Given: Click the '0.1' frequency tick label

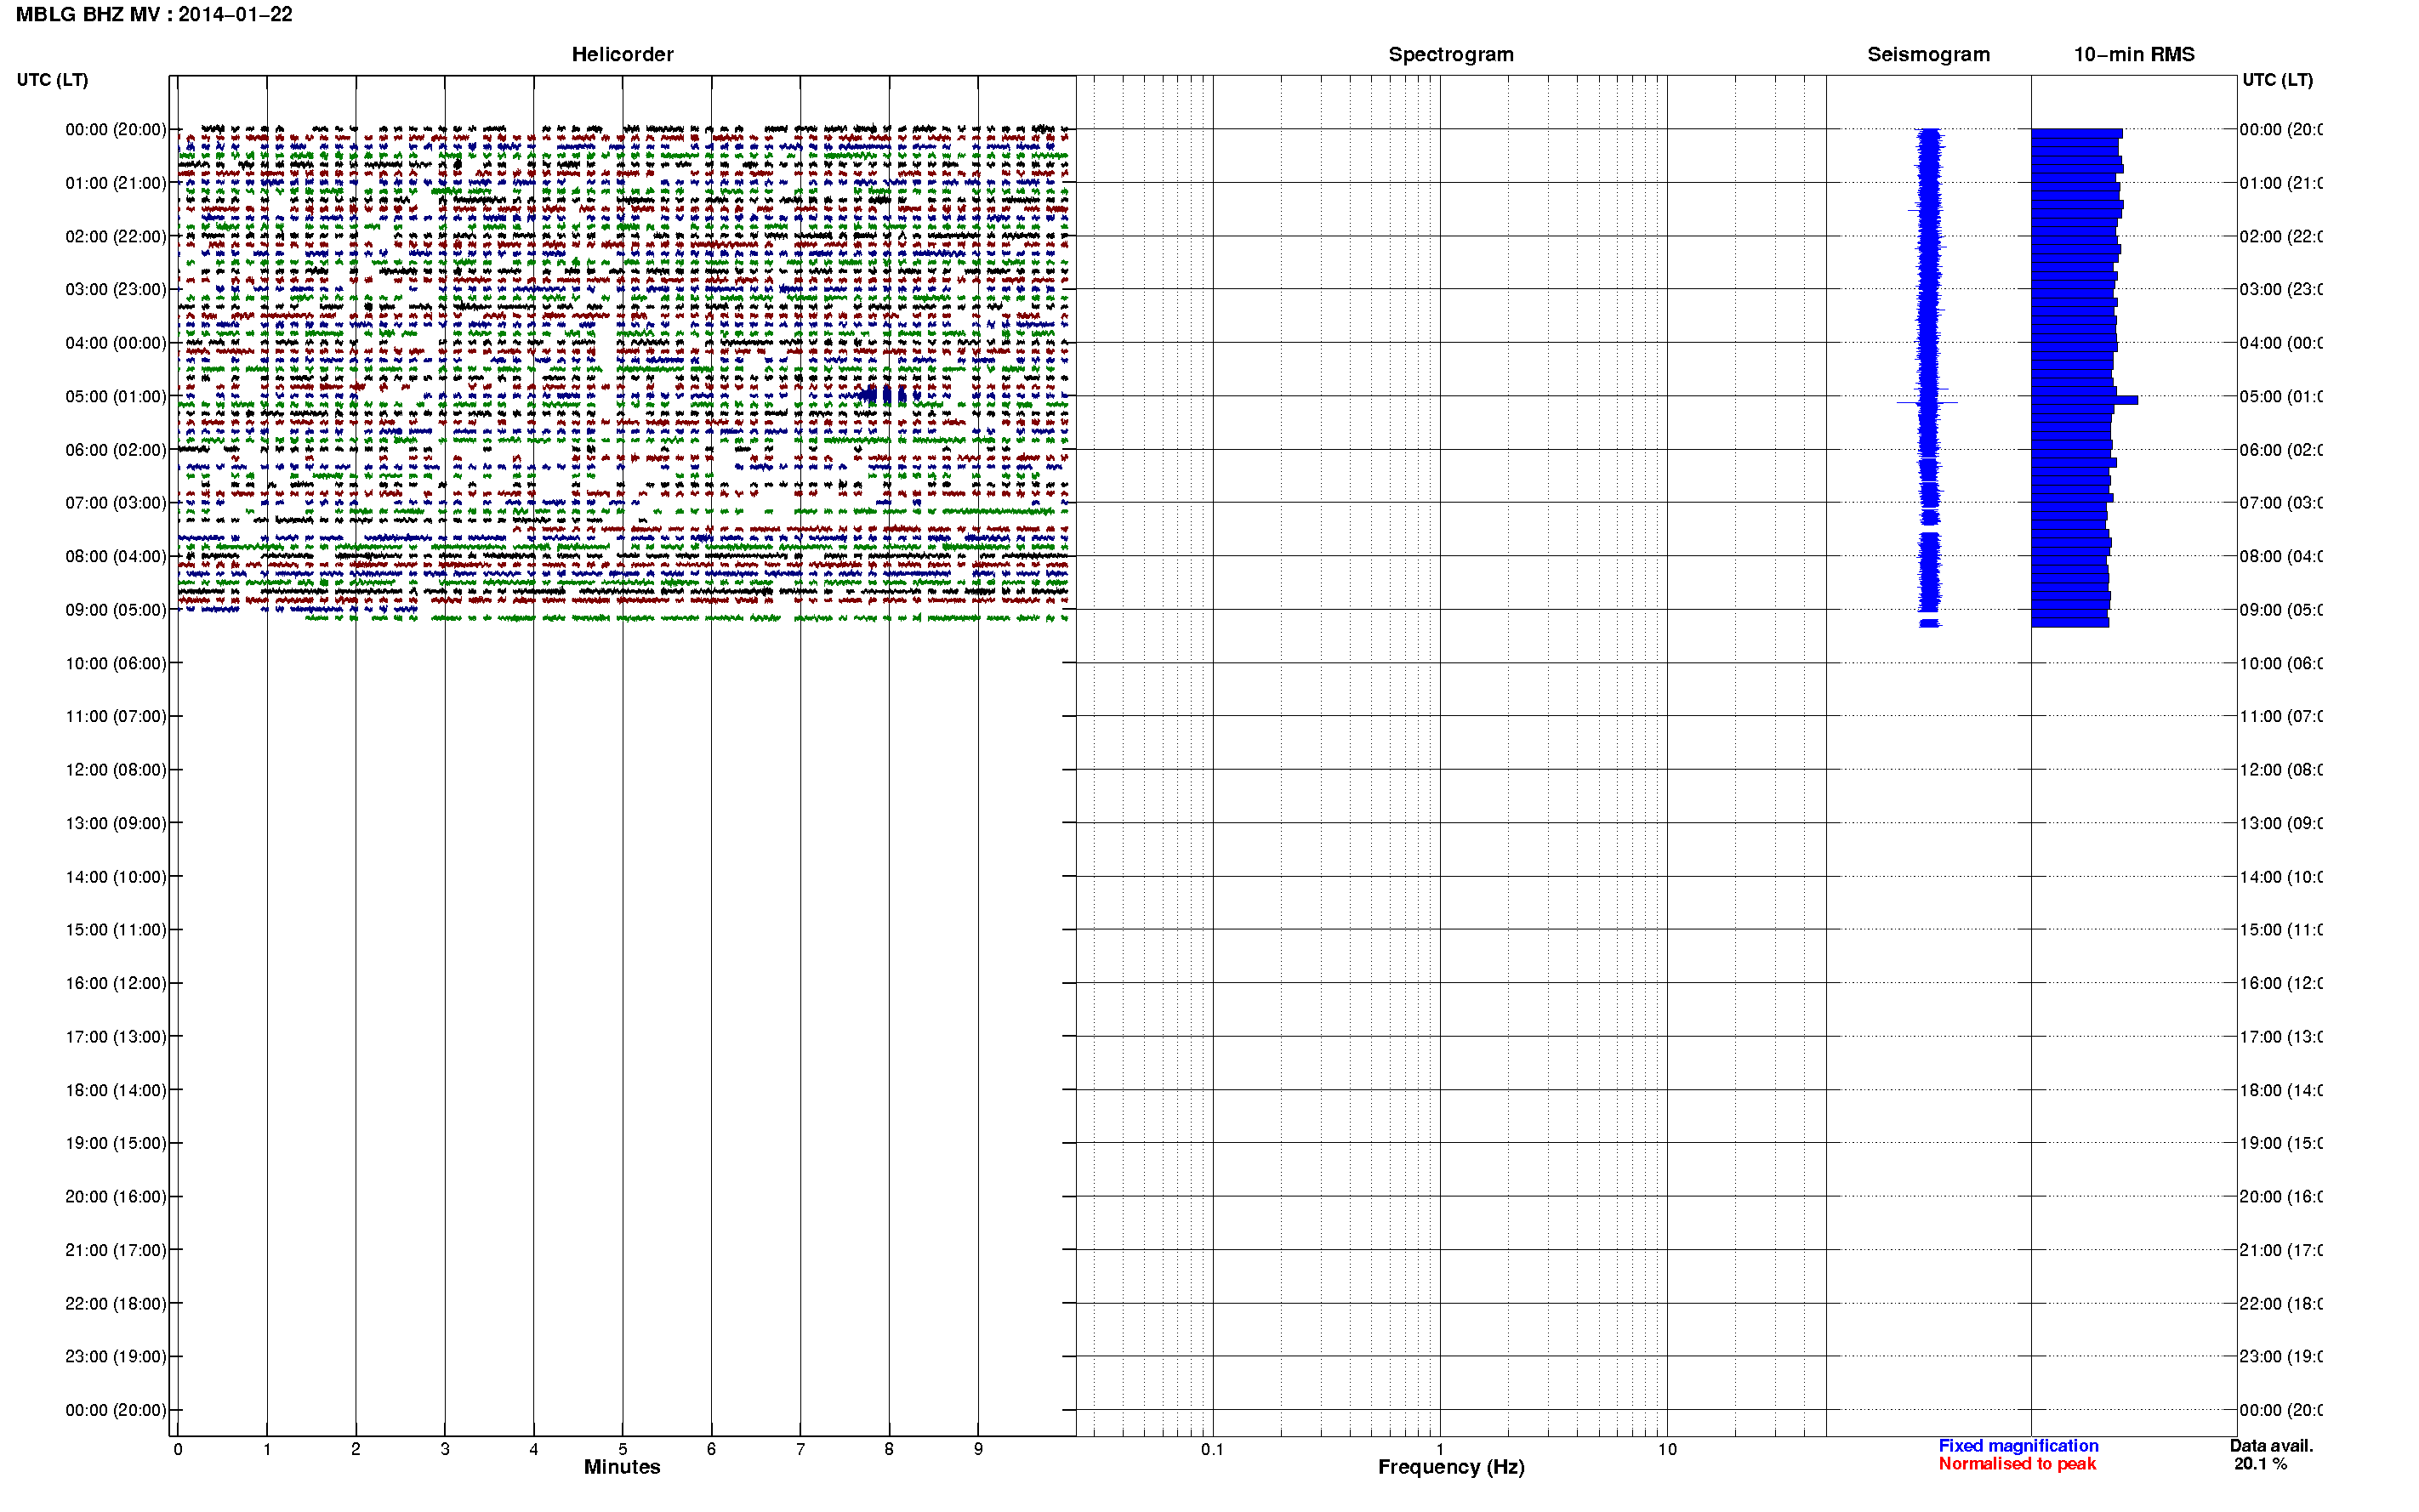Looking at the screenshot, I should pyautogui.click(x=1212, y=1449).
